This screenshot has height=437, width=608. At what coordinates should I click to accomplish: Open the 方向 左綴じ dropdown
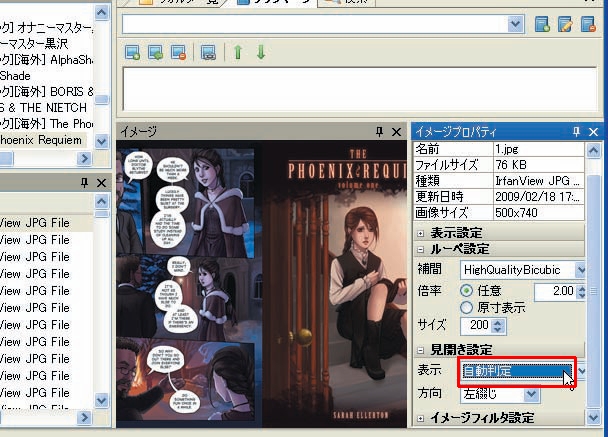pos(531,394)
